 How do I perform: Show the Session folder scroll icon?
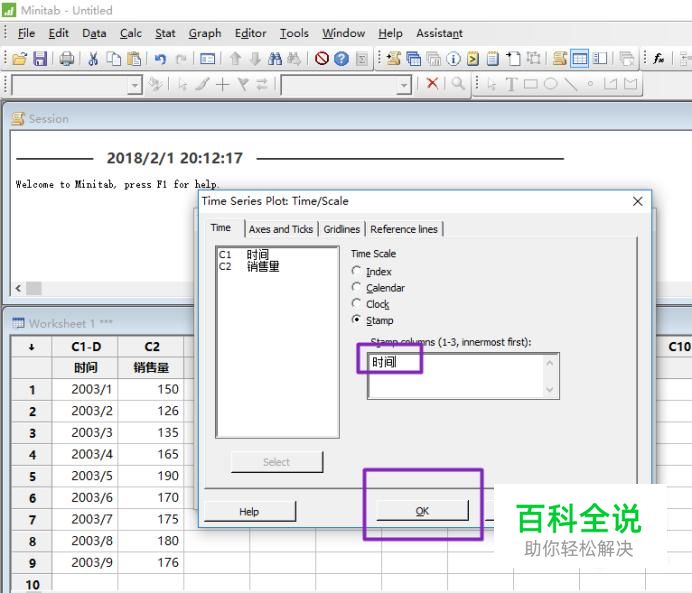click(393, 59)
